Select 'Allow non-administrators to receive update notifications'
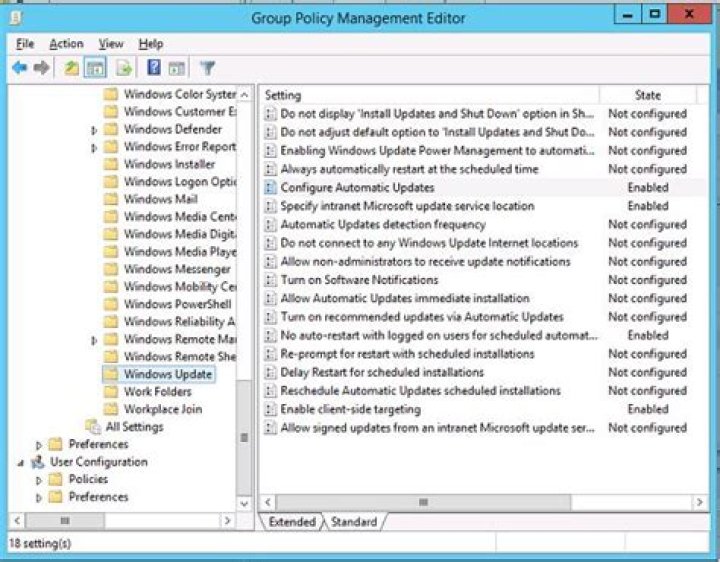 (x=425, y=261)
